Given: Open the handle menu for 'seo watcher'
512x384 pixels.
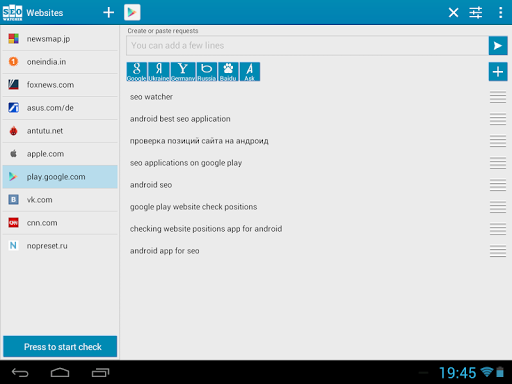Looking at the screenshot, I should 498,97.
